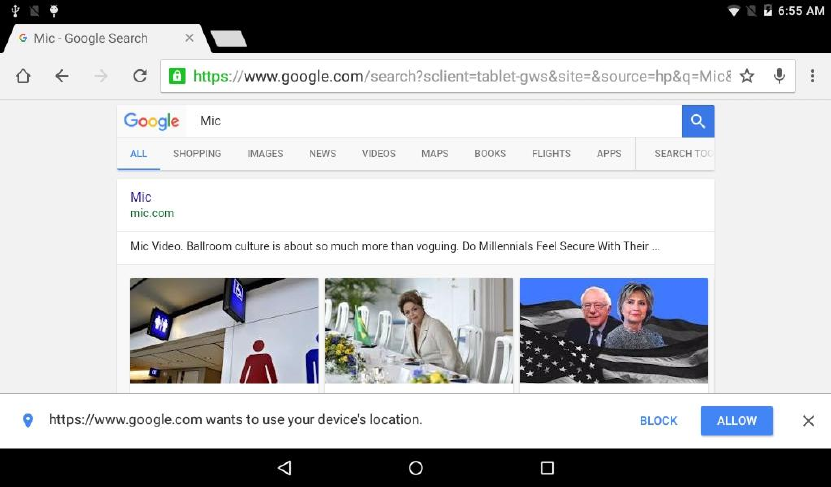831x487 pixels.
Task: Tap Android back navigation button
Action: point(285,467)
